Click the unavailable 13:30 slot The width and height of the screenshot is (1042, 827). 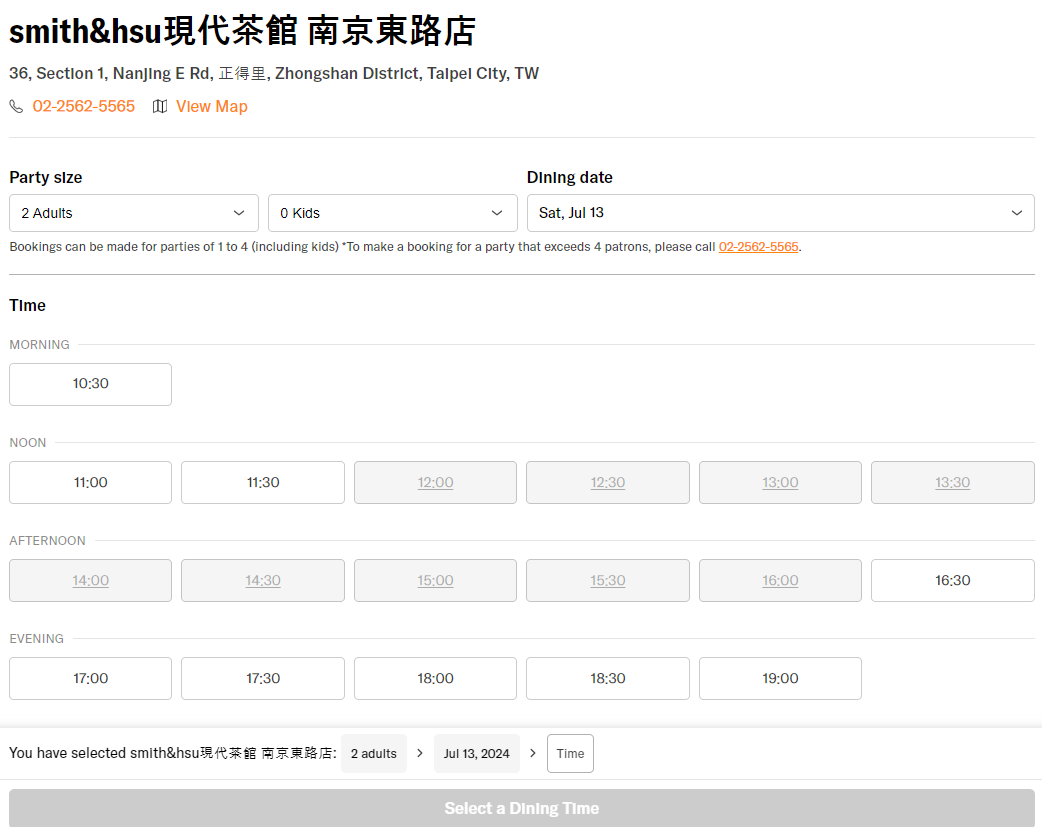(953, 483)
